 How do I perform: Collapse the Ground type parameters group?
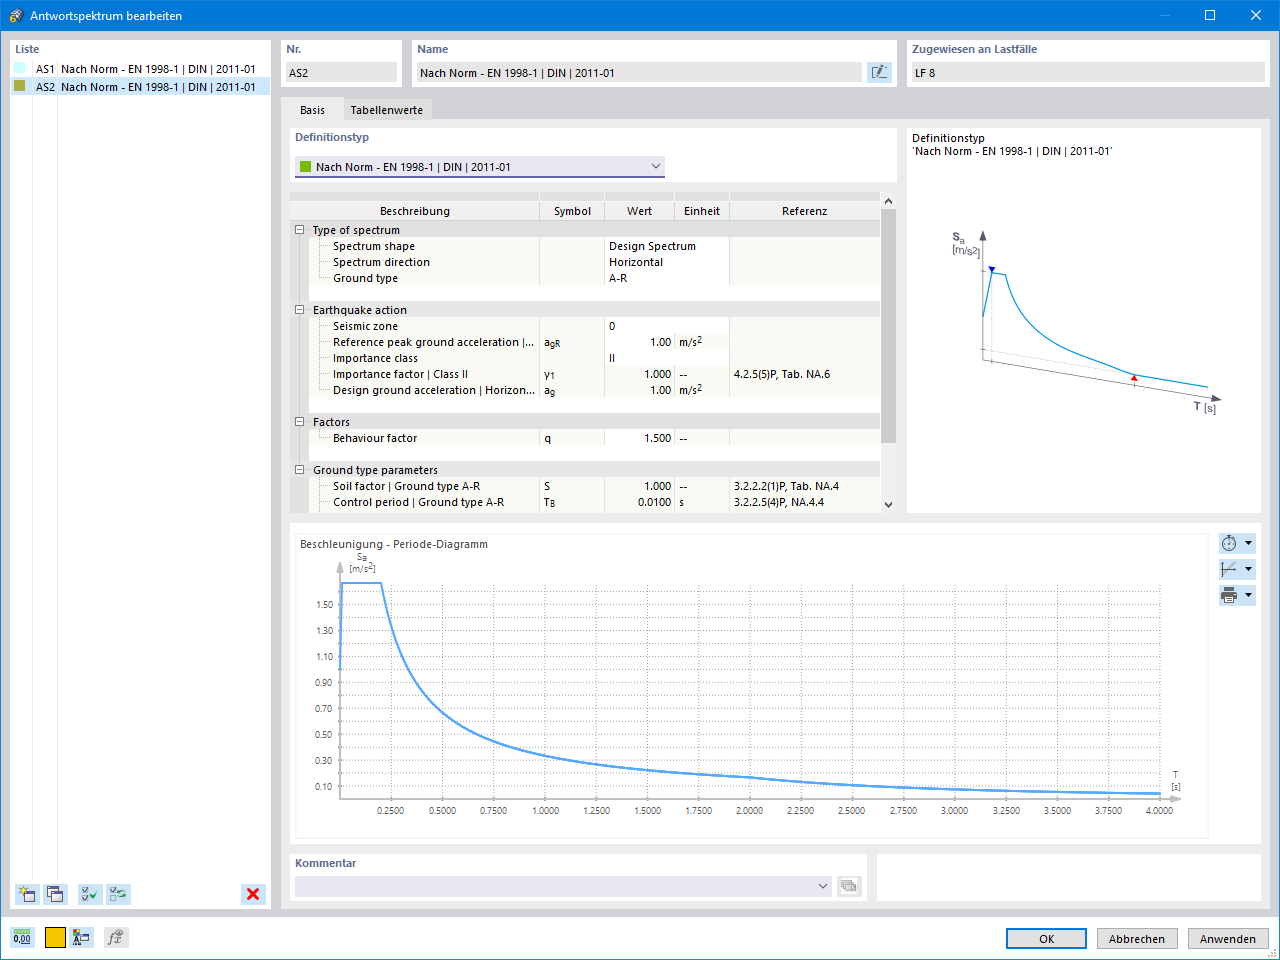pos(299,470)
